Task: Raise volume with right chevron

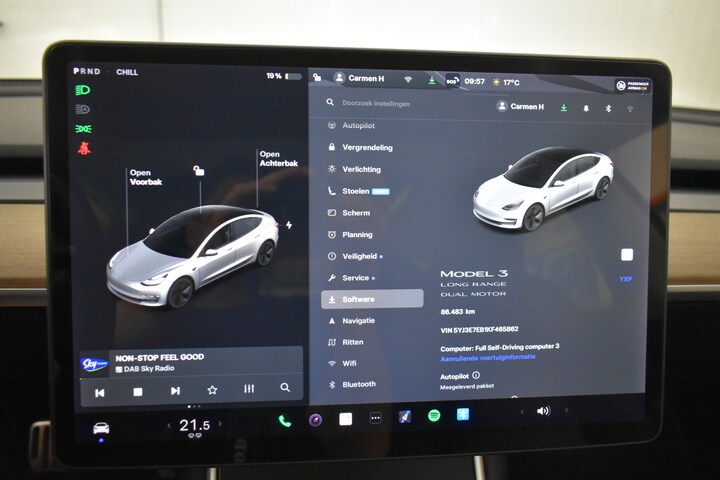Action: point(566,410)
